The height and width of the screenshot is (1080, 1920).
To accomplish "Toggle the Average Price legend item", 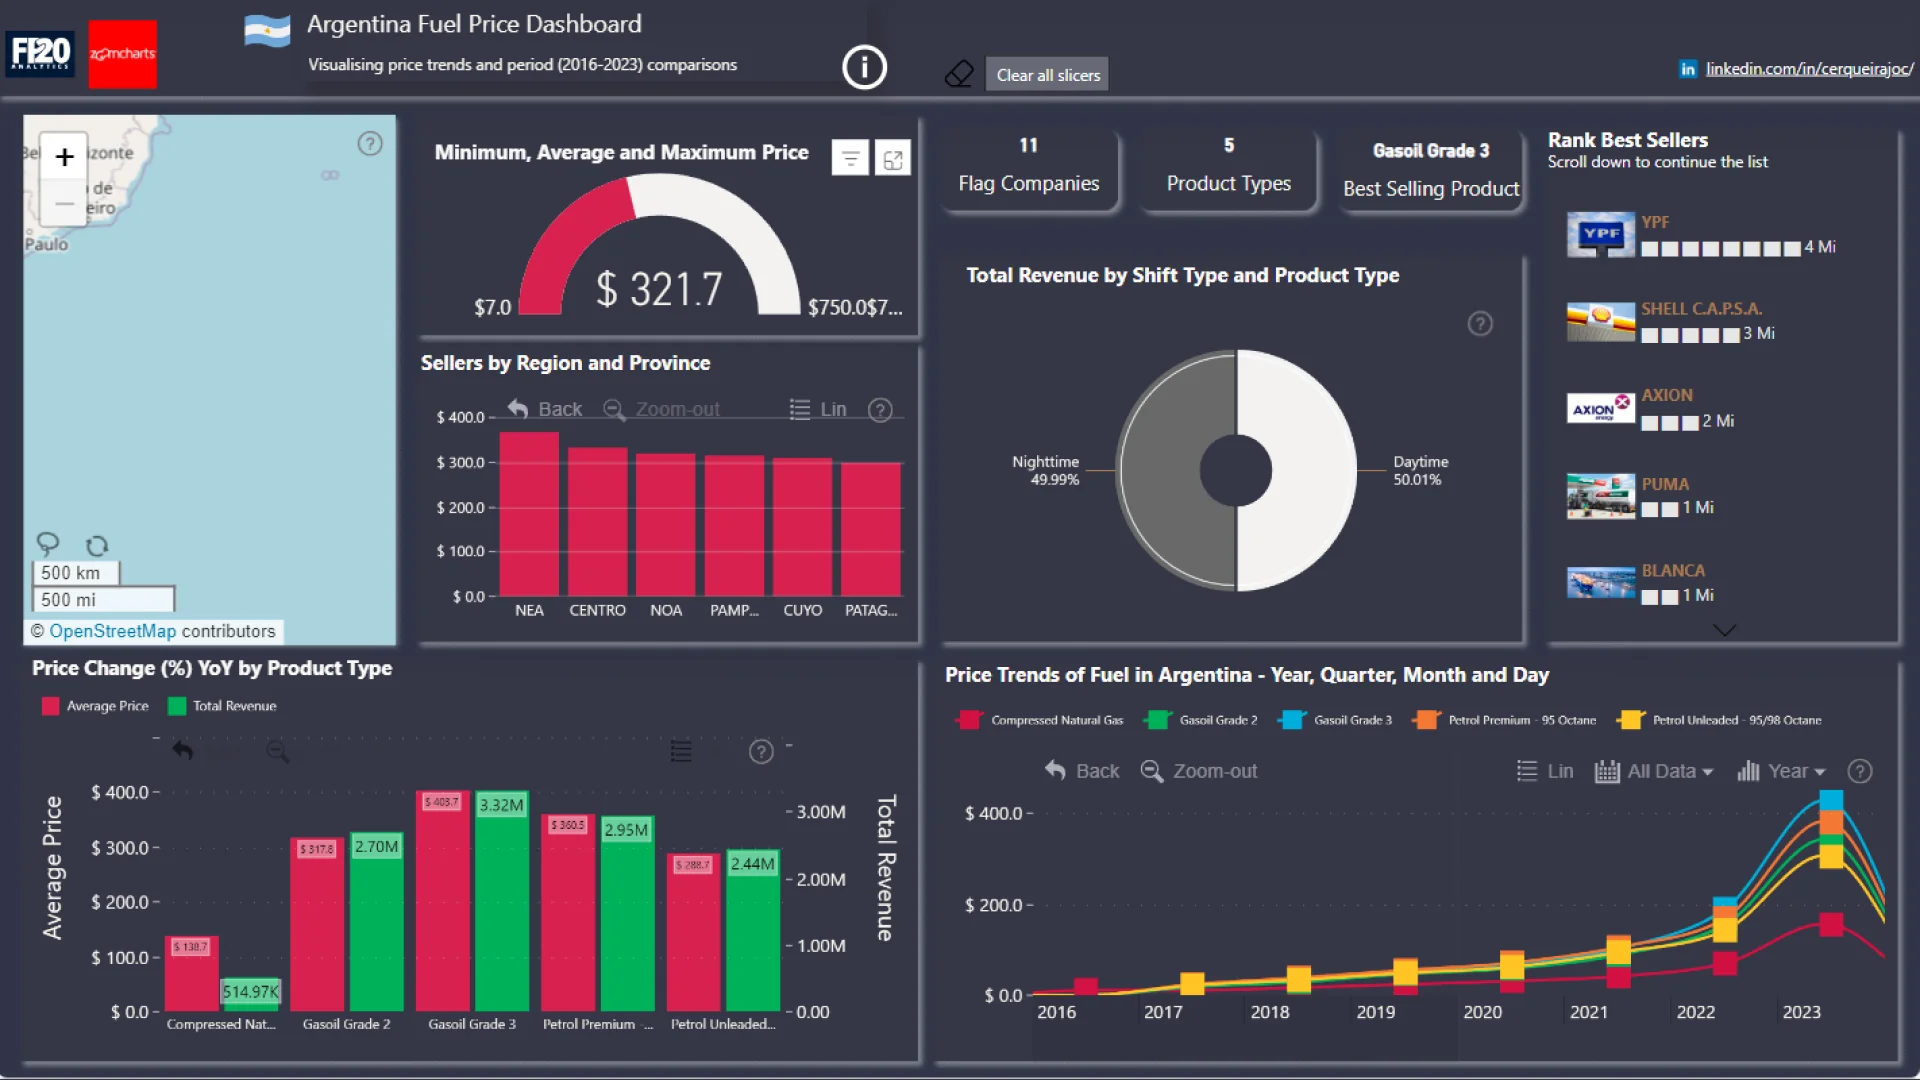I will coord(96,706).
